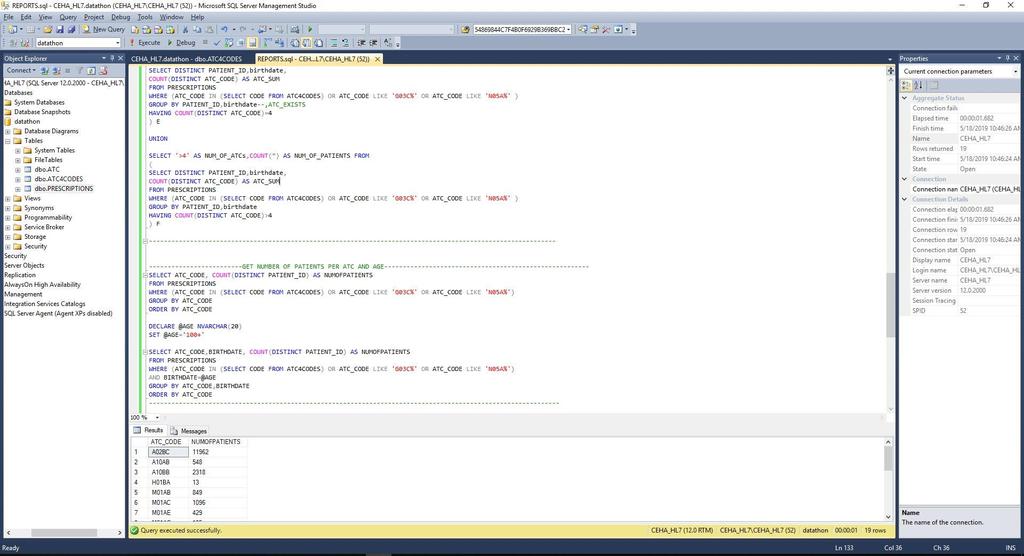Select dbo.ATC4CODES table in tree
Screen dimensions: 1024x556
click(58, 179)
